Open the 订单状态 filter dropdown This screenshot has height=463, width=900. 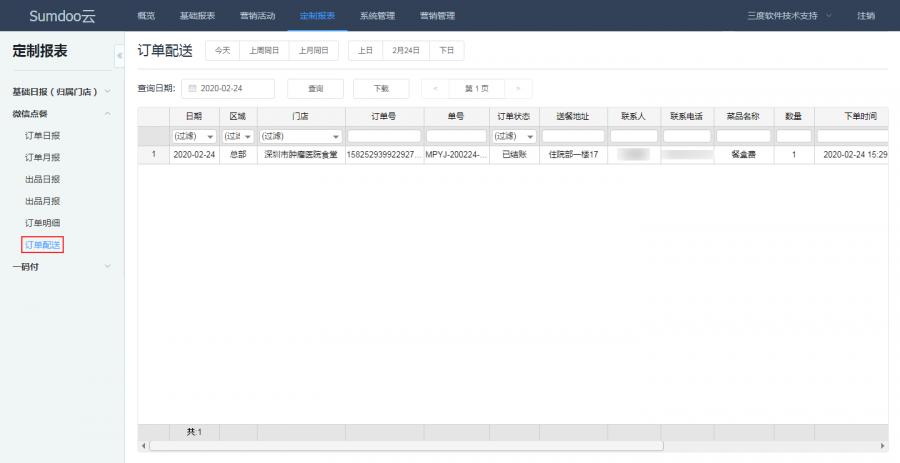click(x=530, y=136)
